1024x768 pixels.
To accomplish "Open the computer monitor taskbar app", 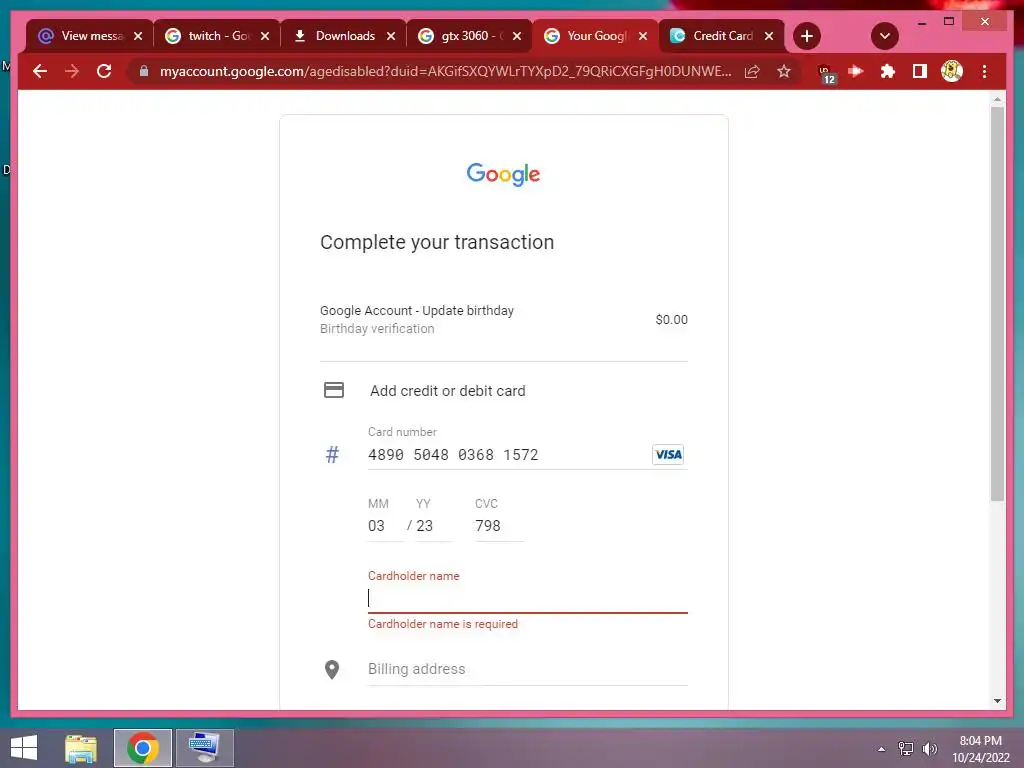I will point(204,748).
